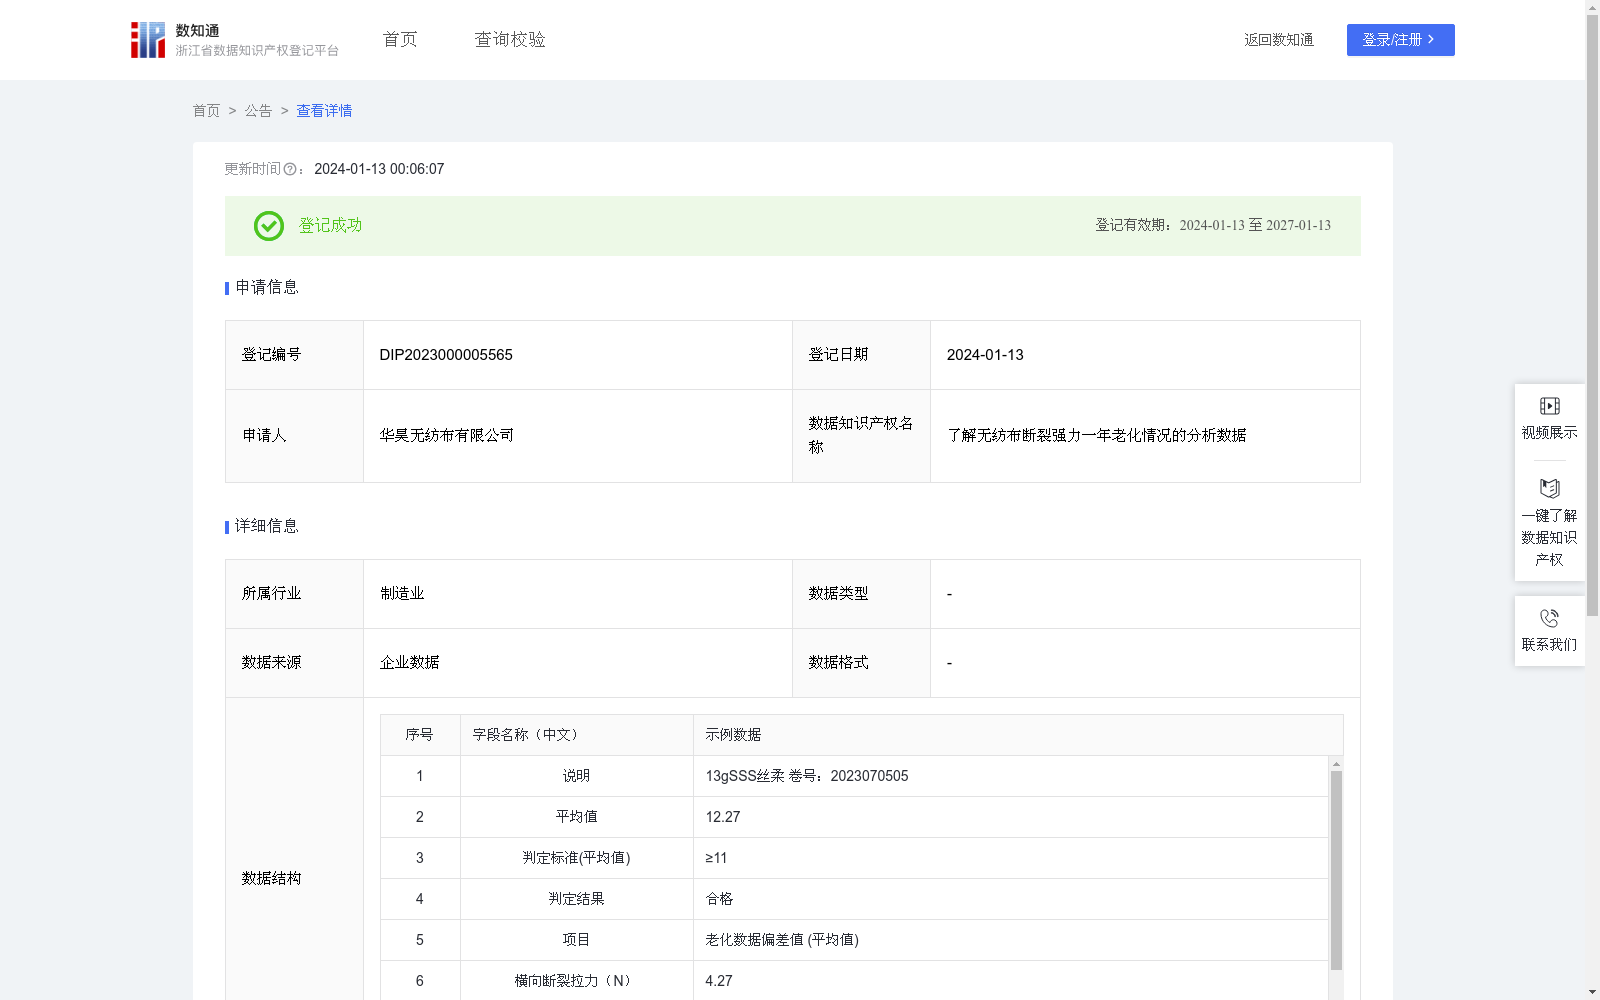Image resolution: width=1600 pixels, height=1000 pixels.
Task: Click the 申请信息 section heading
Action: point(267,288)
